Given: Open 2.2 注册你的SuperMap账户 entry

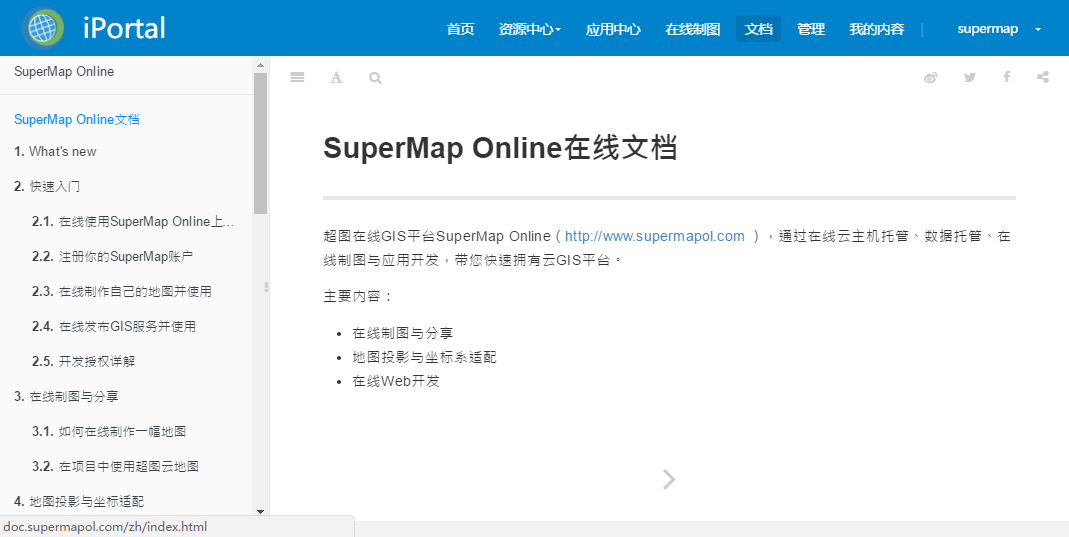Looking at the screenshot, I should click(x=112, y=256).
